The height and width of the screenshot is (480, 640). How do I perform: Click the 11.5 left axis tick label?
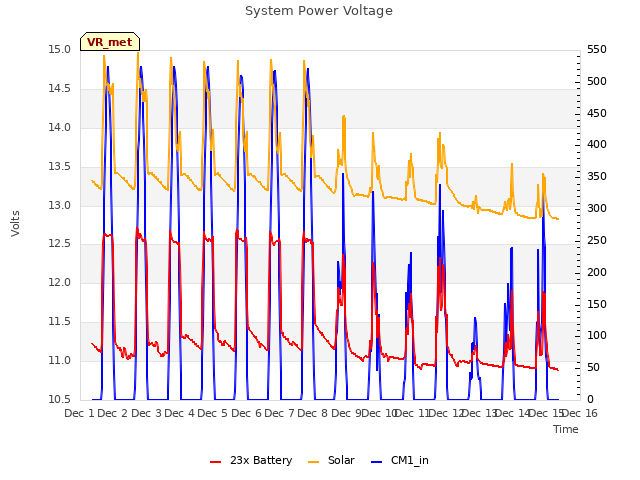tap(60, 322)
